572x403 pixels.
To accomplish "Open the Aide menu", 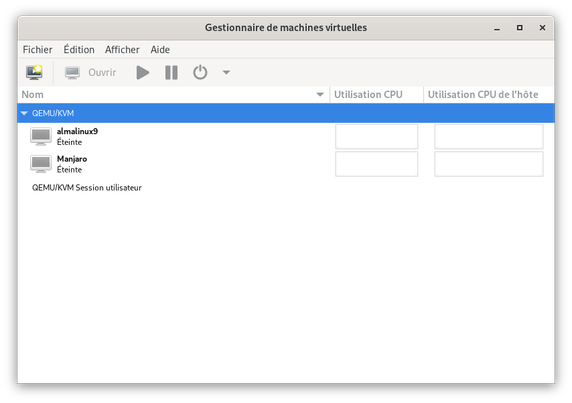I will coord(160,50).
